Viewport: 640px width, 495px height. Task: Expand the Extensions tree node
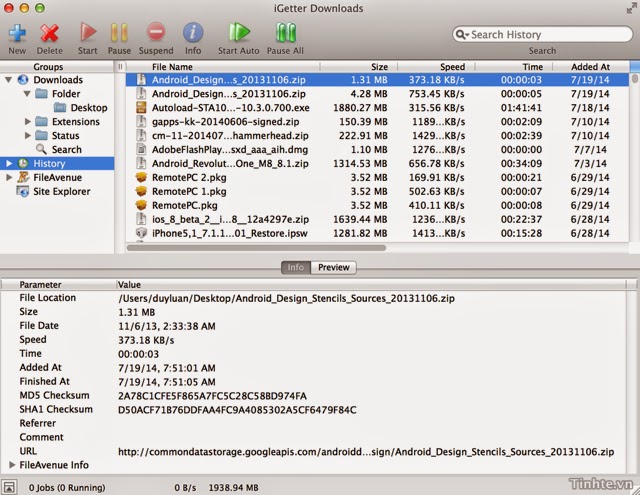[x=27, y=122]
